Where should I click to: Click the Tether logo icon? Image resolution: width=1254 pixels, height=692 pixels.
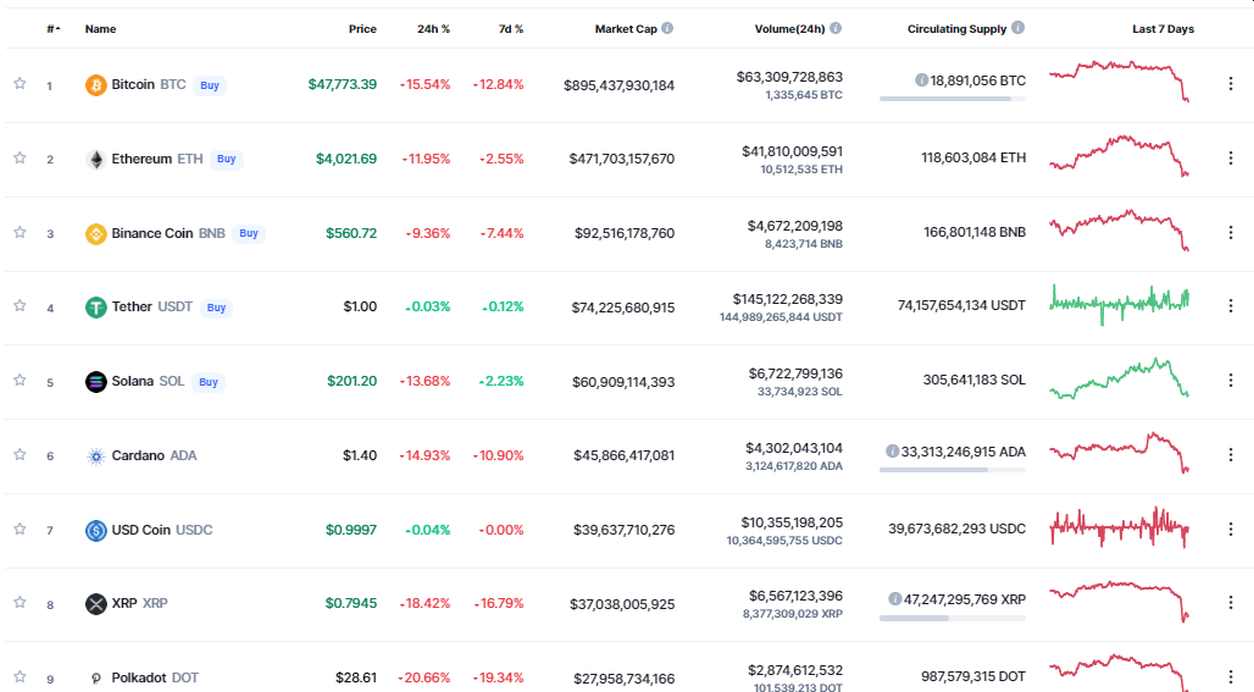click(x=96, y=307)
